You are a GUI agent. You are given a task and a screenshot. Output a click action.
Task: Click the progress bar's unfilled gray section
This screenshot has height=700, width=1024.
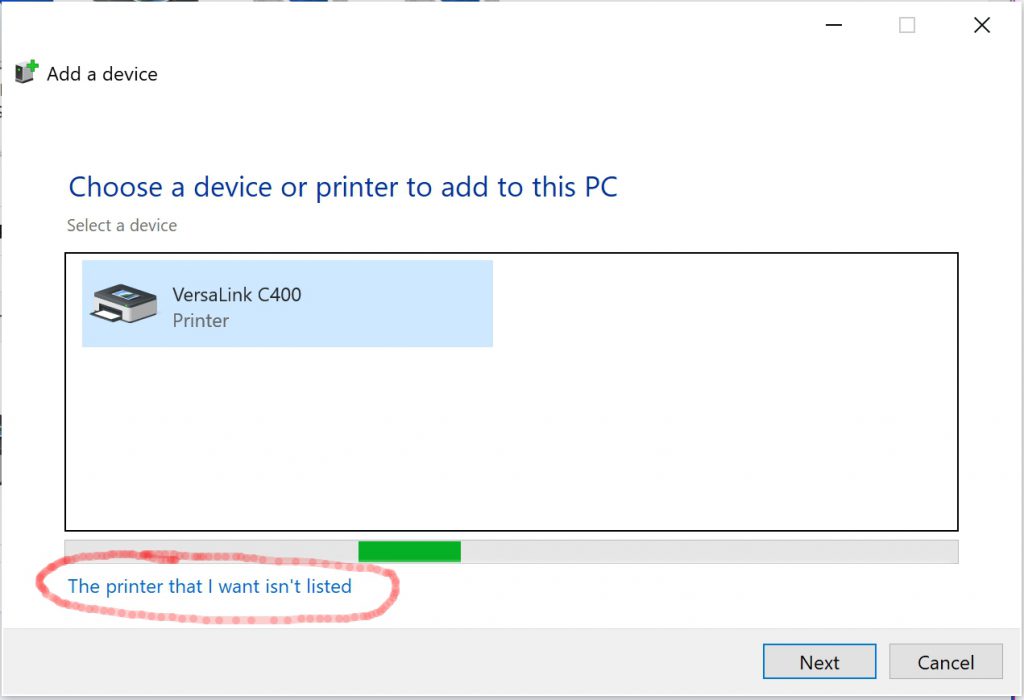point(700,551)
